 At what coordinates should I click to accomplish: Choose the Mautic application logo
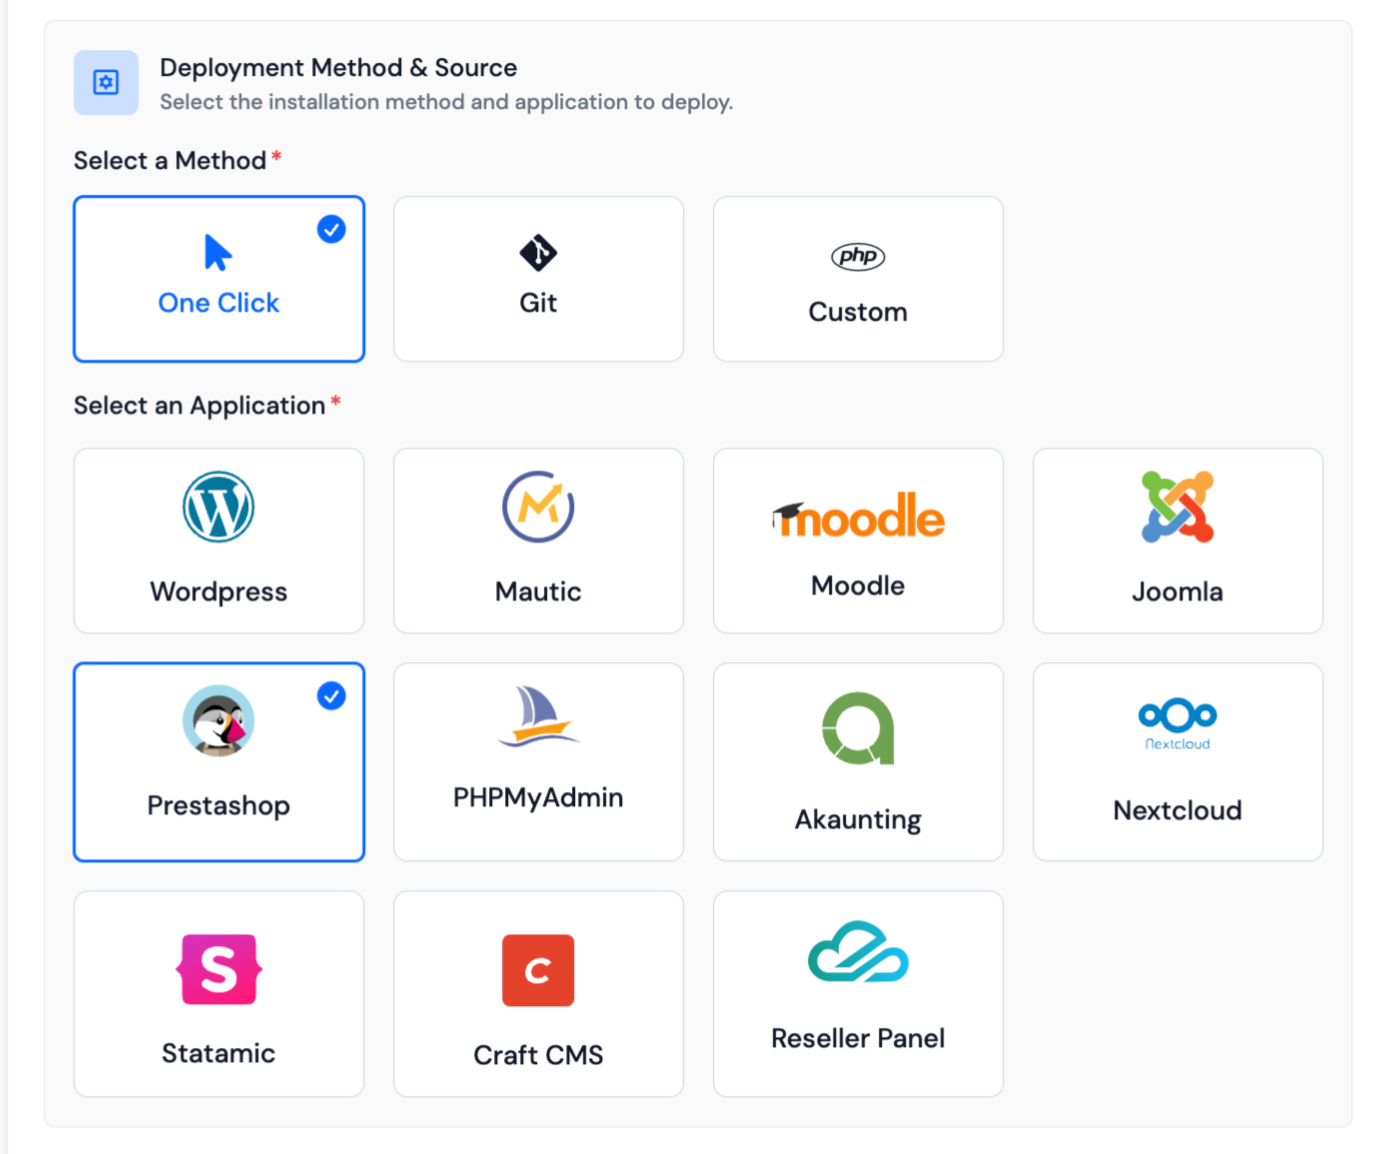click(538, 507)
